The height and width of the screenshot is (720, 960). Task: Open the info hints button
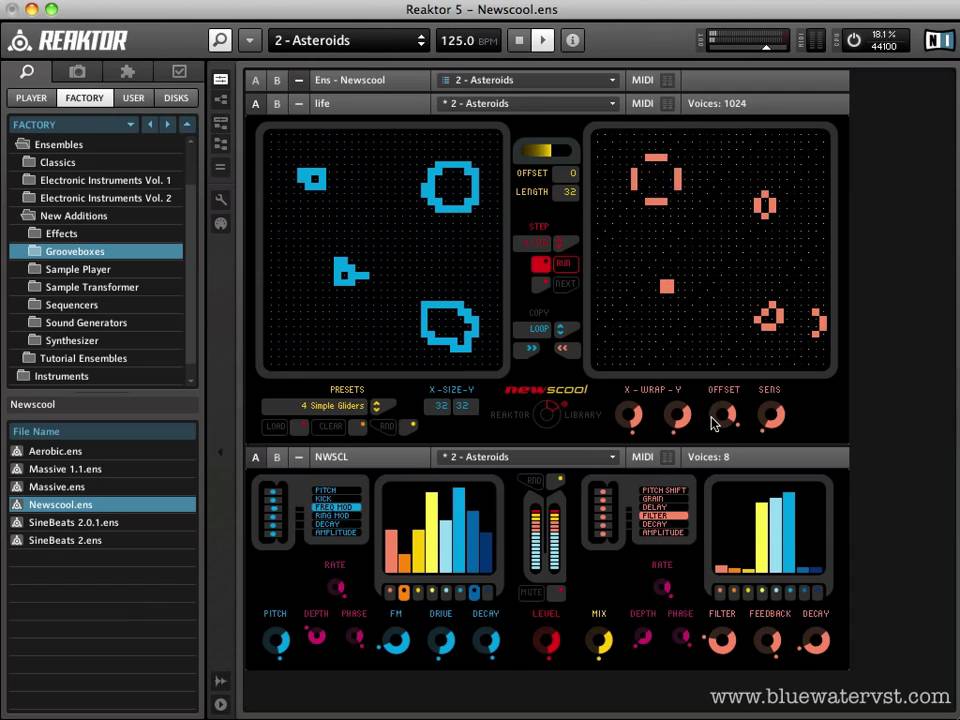(x=572, y=40)
